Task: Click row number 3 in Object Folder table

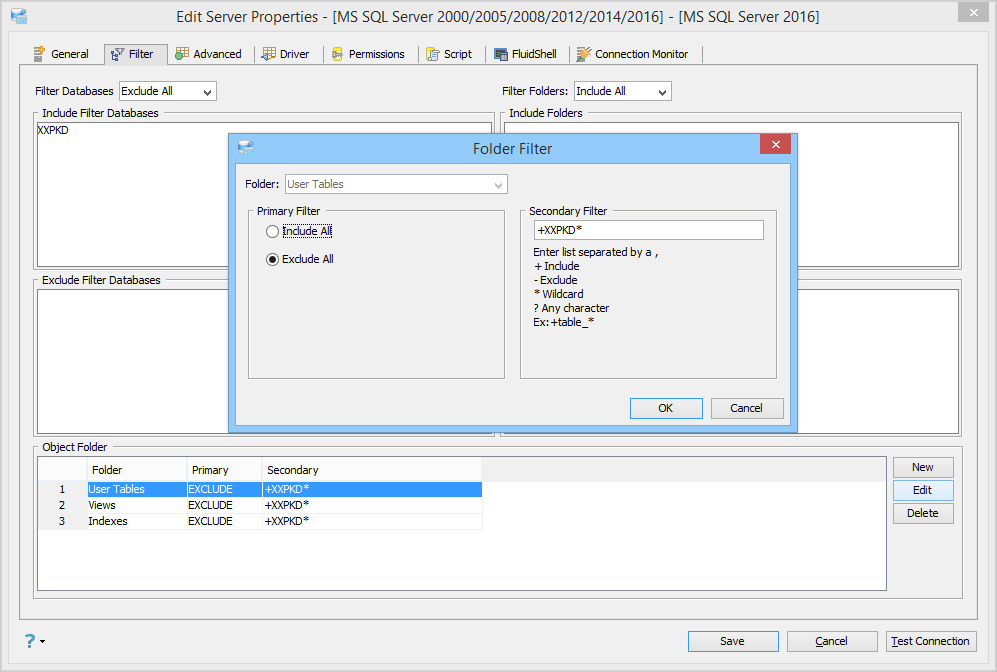Action: pos(62,521)
